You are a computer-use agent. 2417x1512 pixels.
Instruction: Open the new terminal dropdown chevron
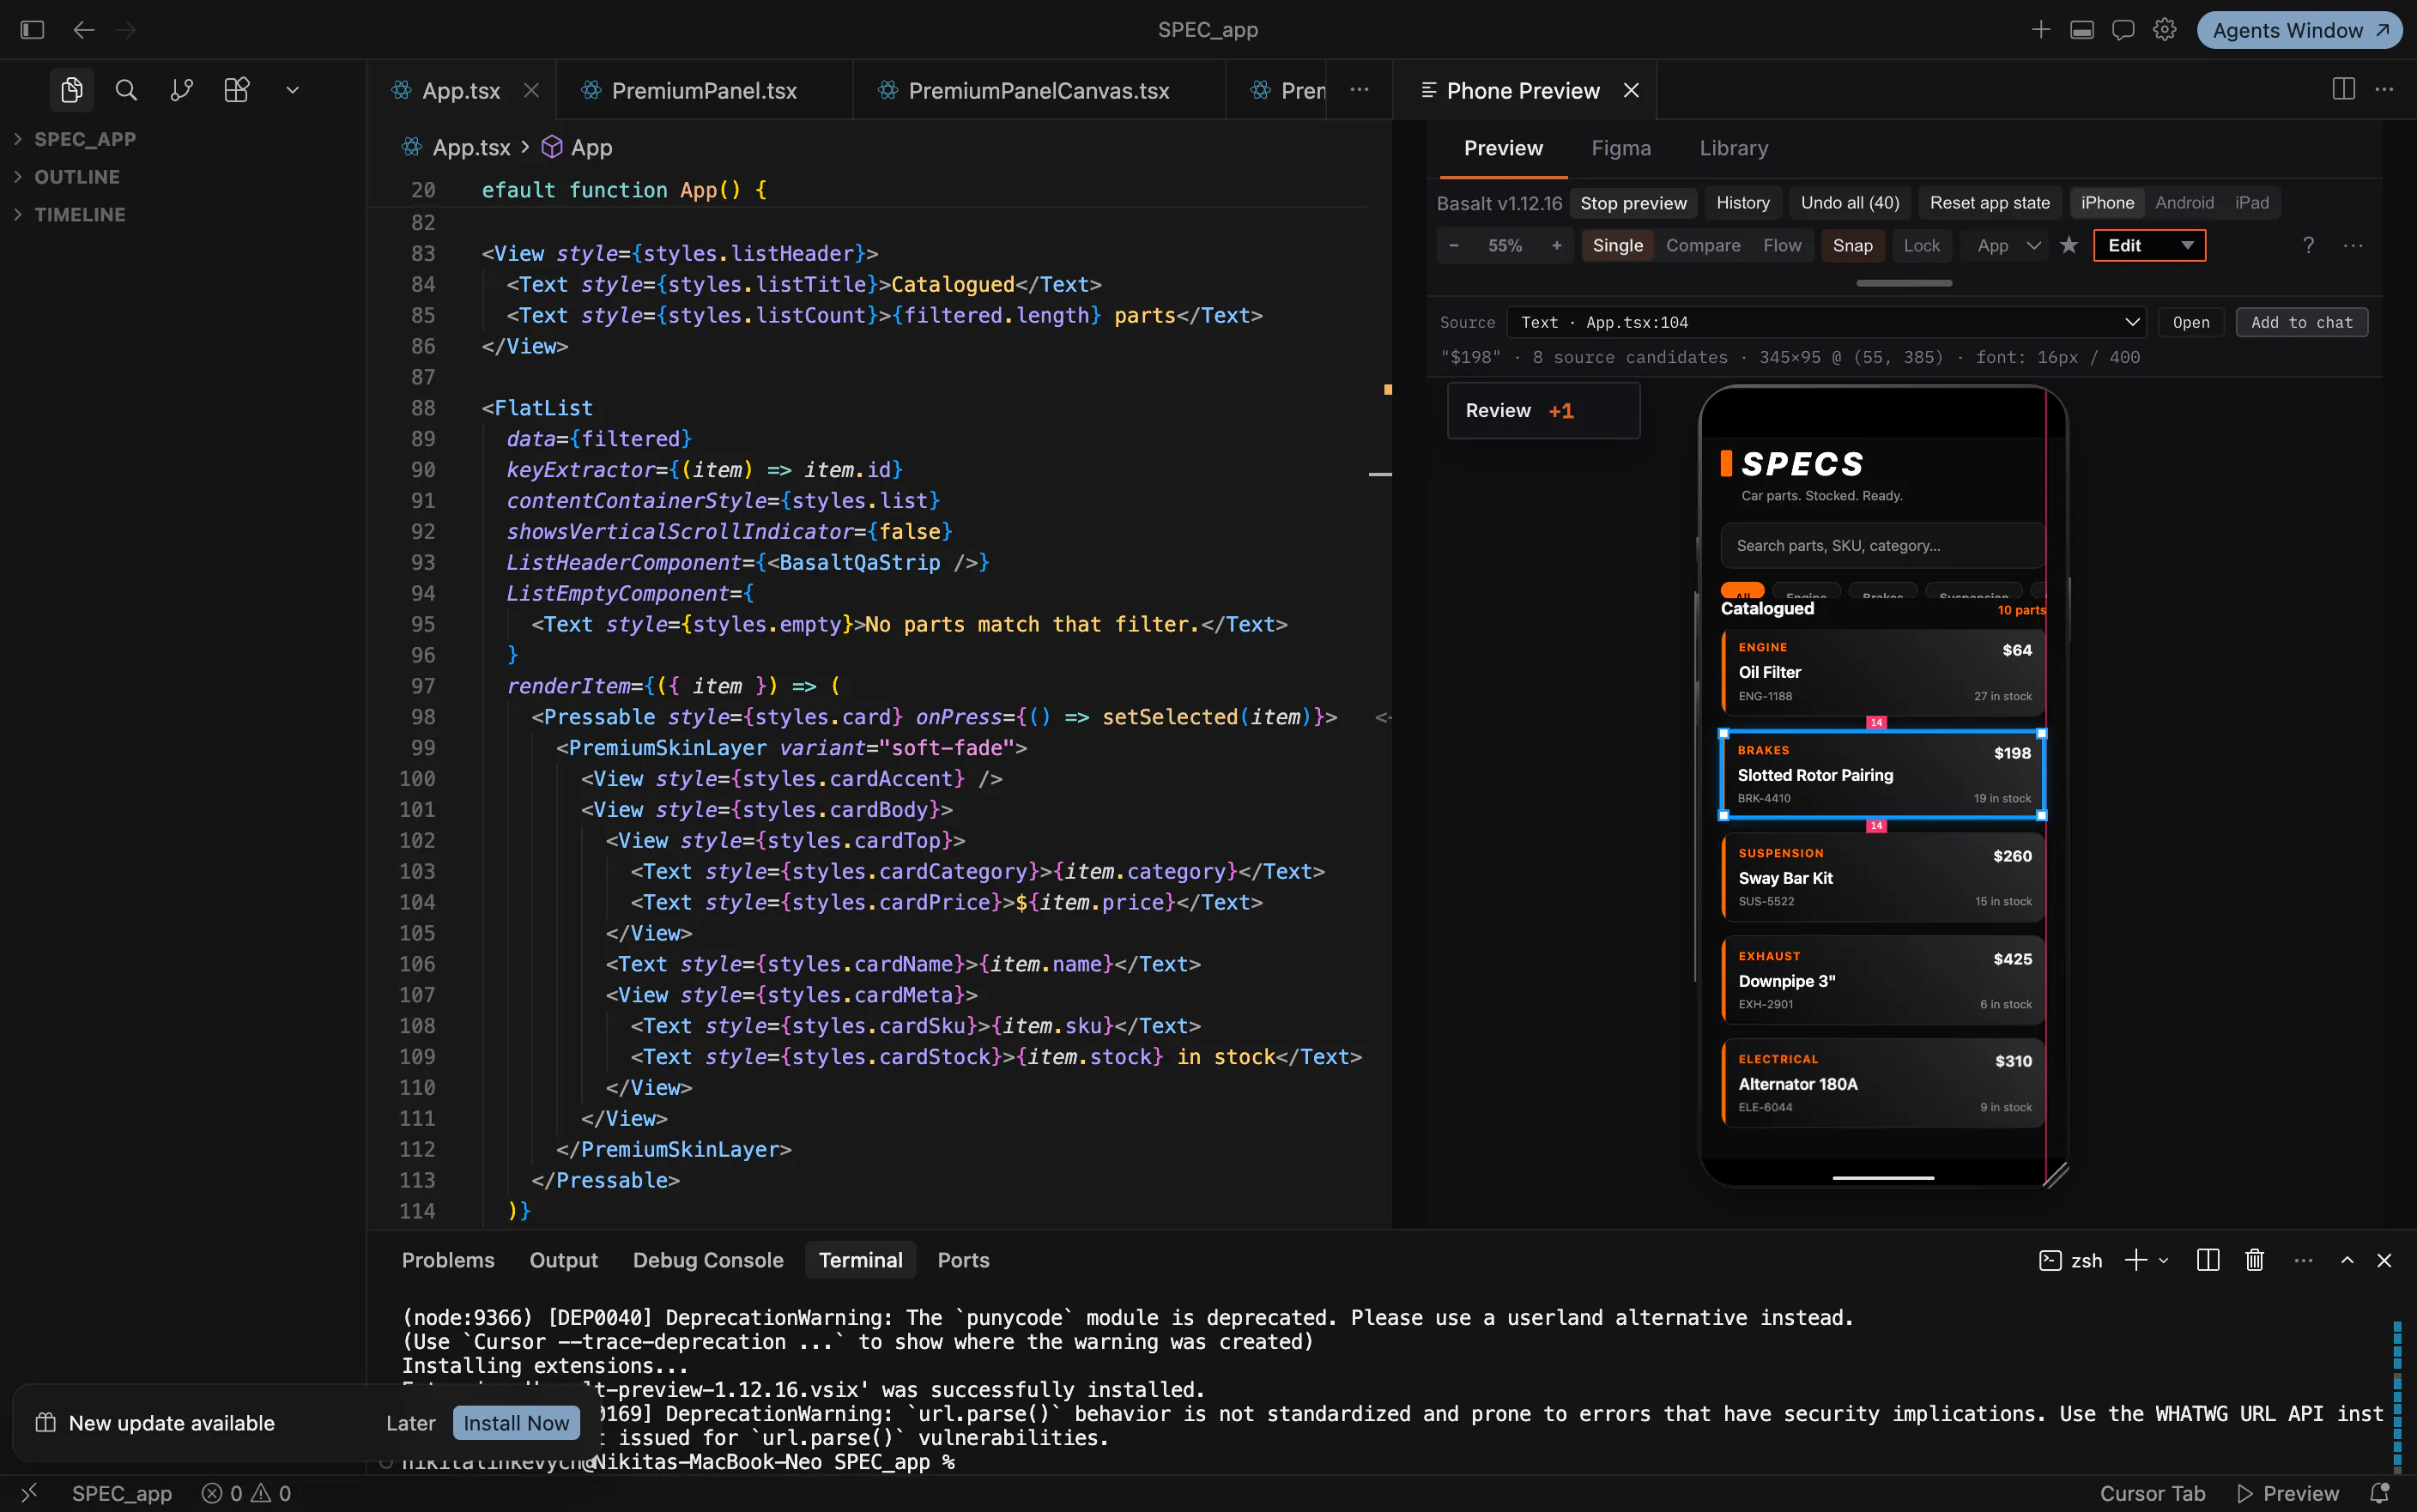click(2164, 1261)
